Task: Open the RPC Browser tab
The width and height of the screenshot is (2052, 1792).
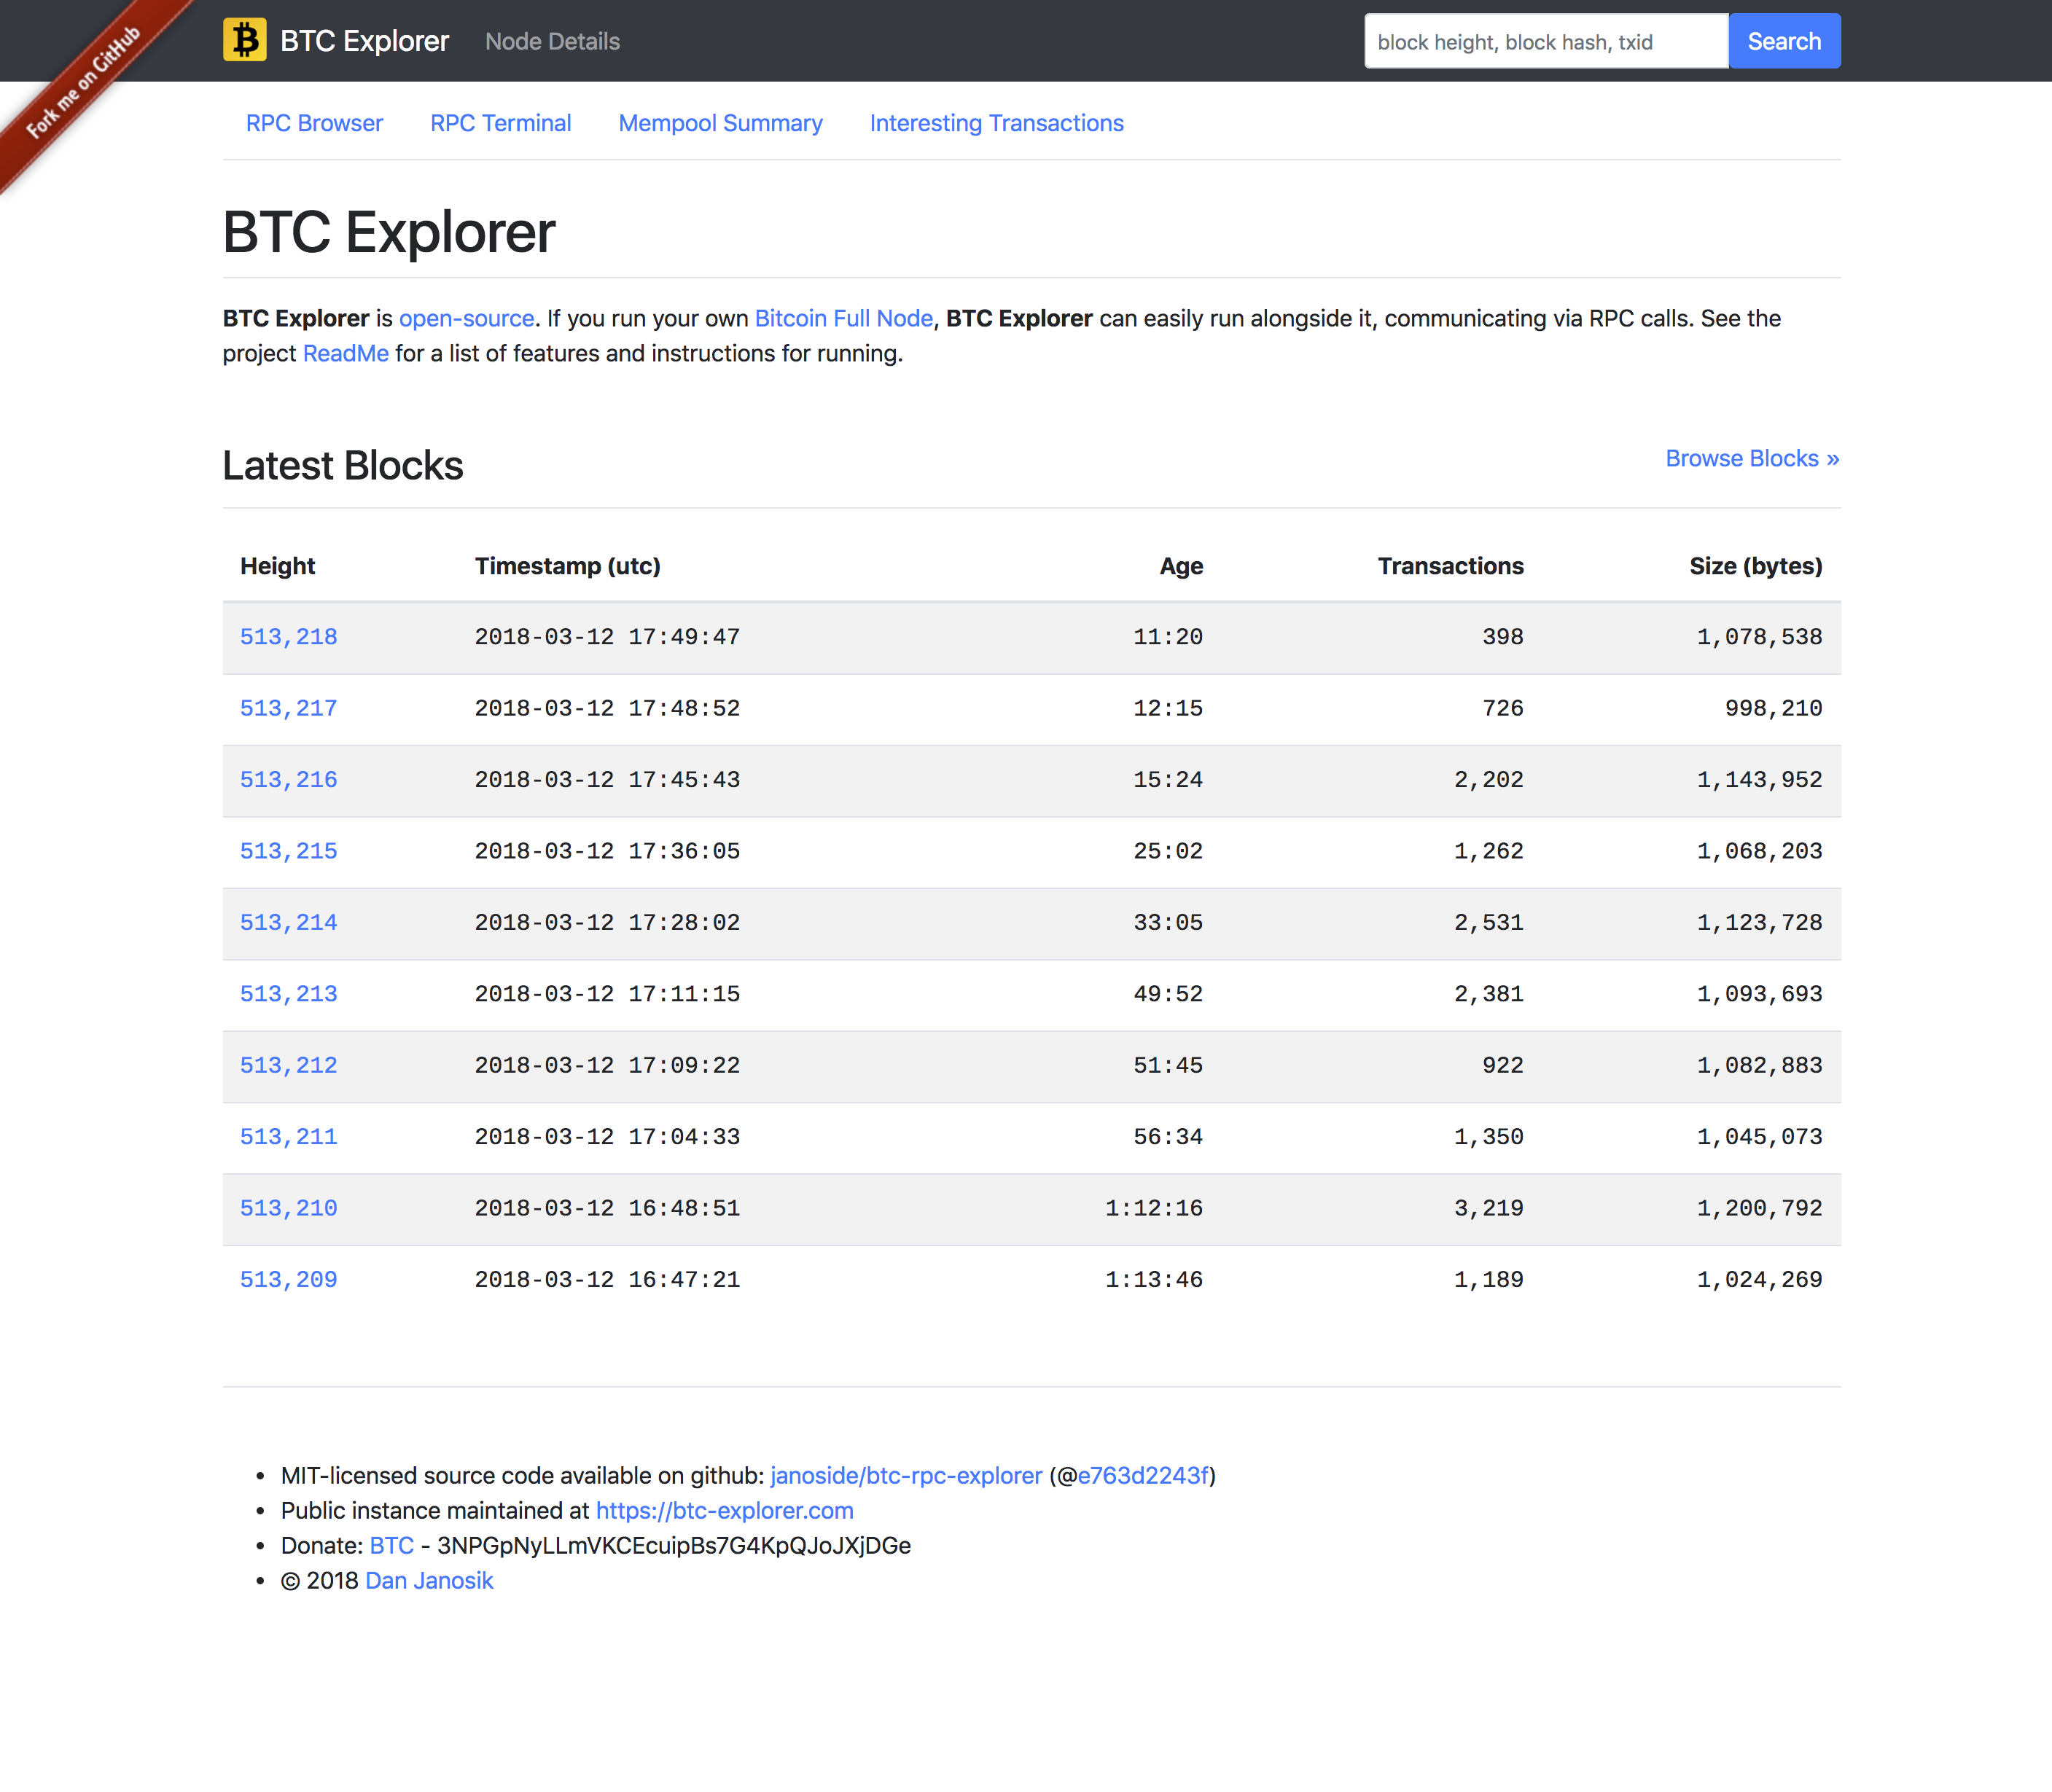Action: [314, 123]
